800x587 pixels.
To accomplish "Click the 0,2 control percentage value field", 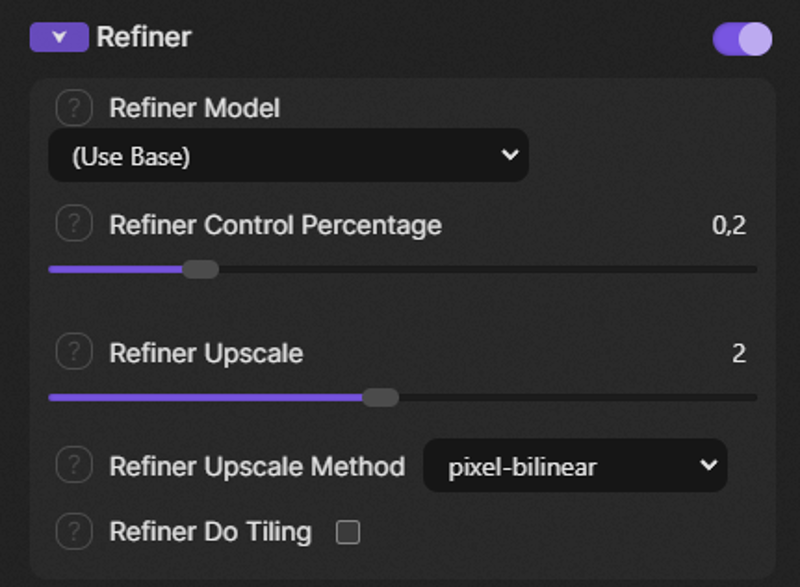I will pos(729,225).
